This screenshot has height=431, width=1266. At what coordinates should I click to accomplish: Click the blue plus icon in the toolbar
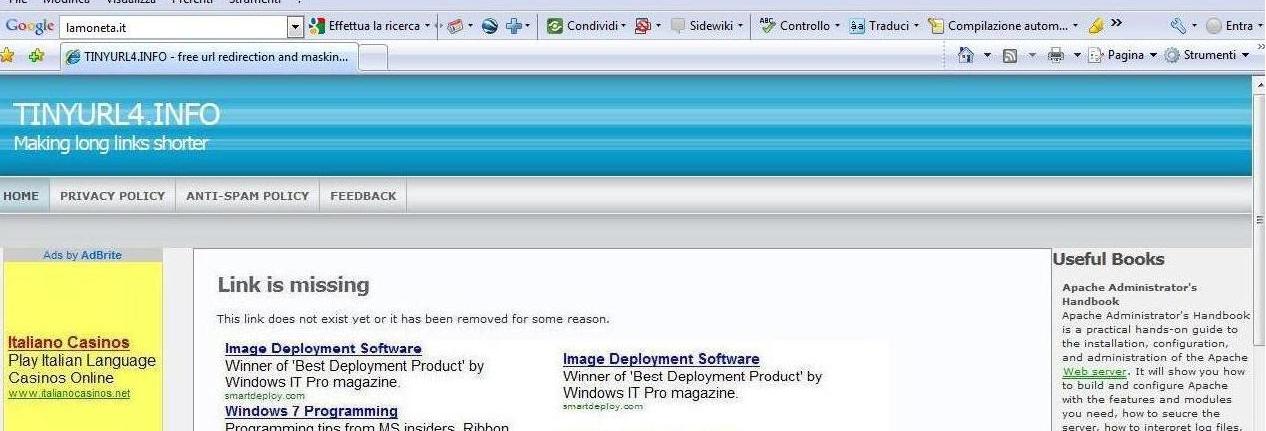[513, 26]
